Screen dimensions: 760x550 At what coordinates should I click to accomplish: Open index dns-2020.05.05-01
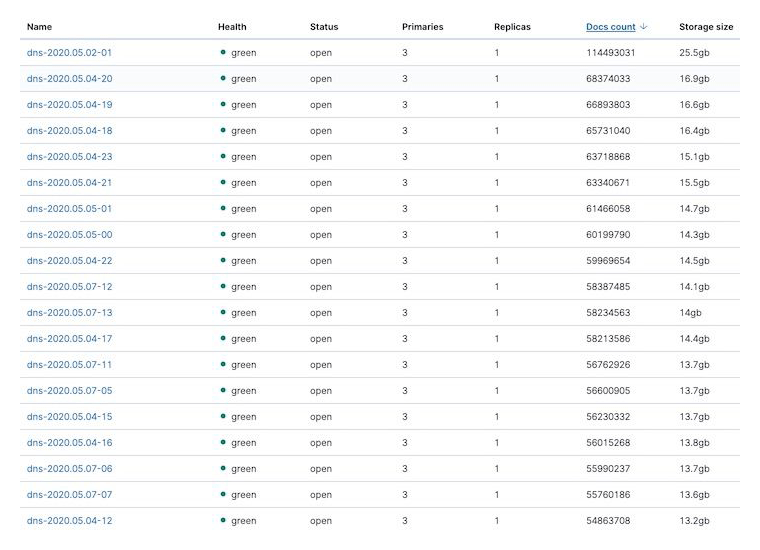point(69,208)
